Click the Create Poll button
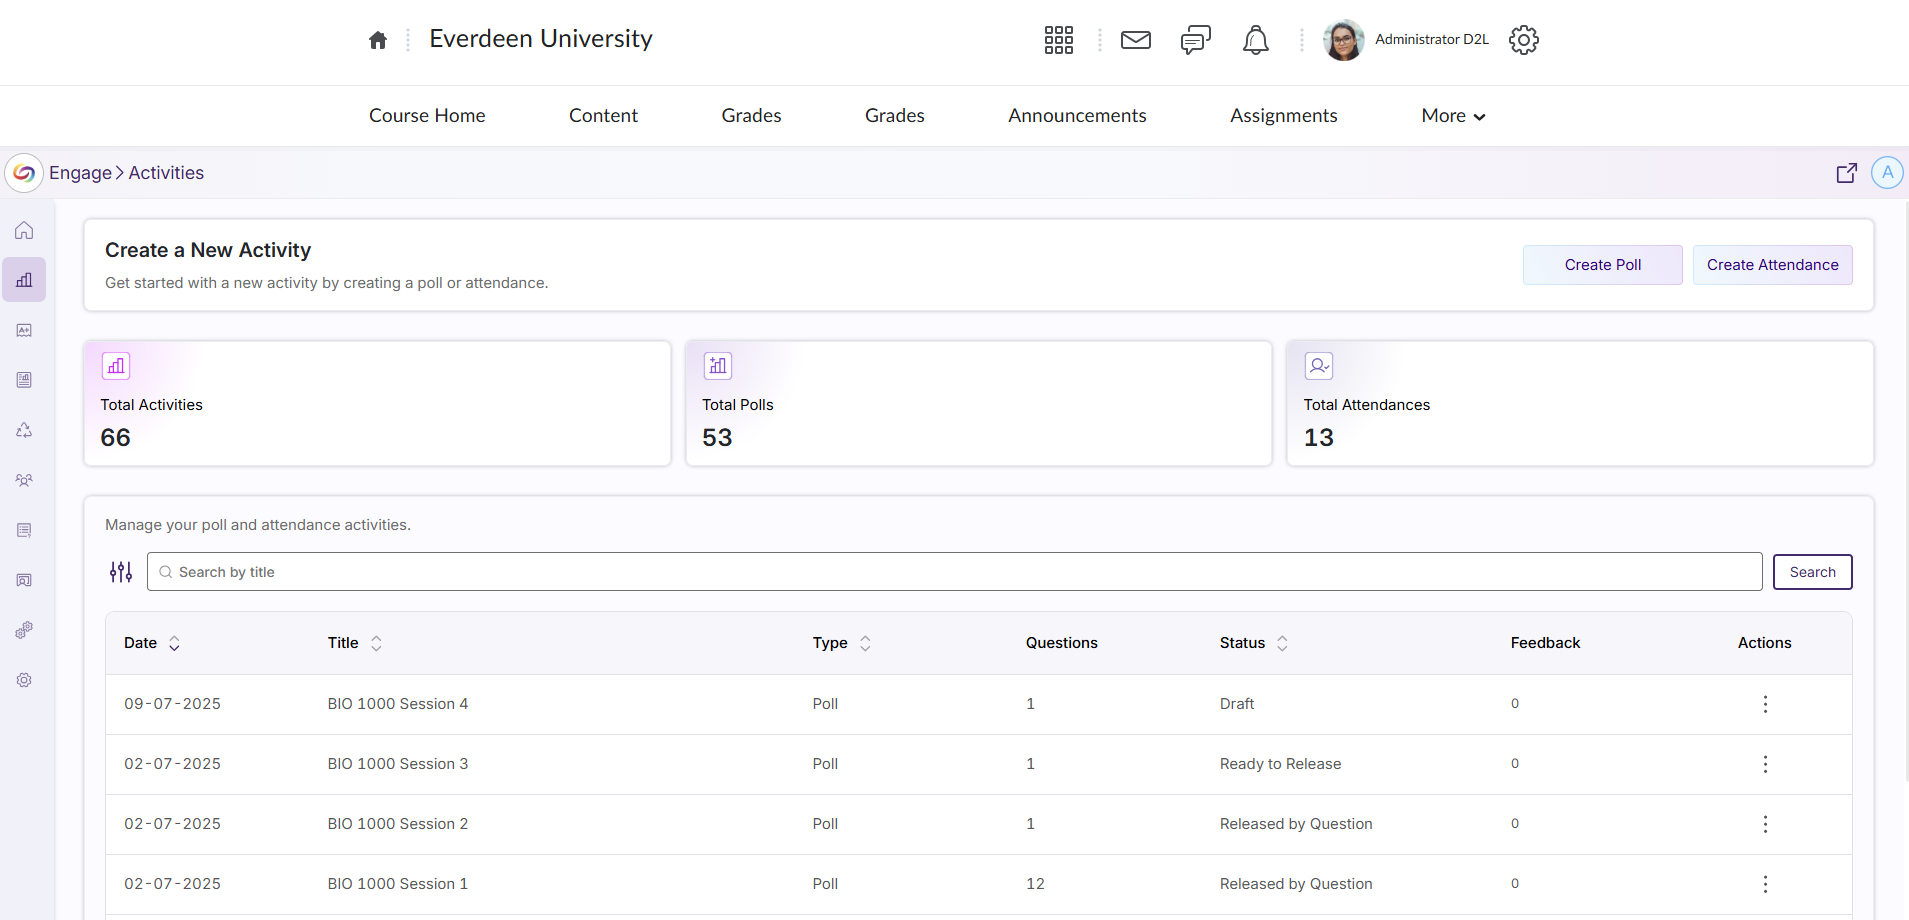This screenshot has height=920, width=1909. pos(1602,265)
